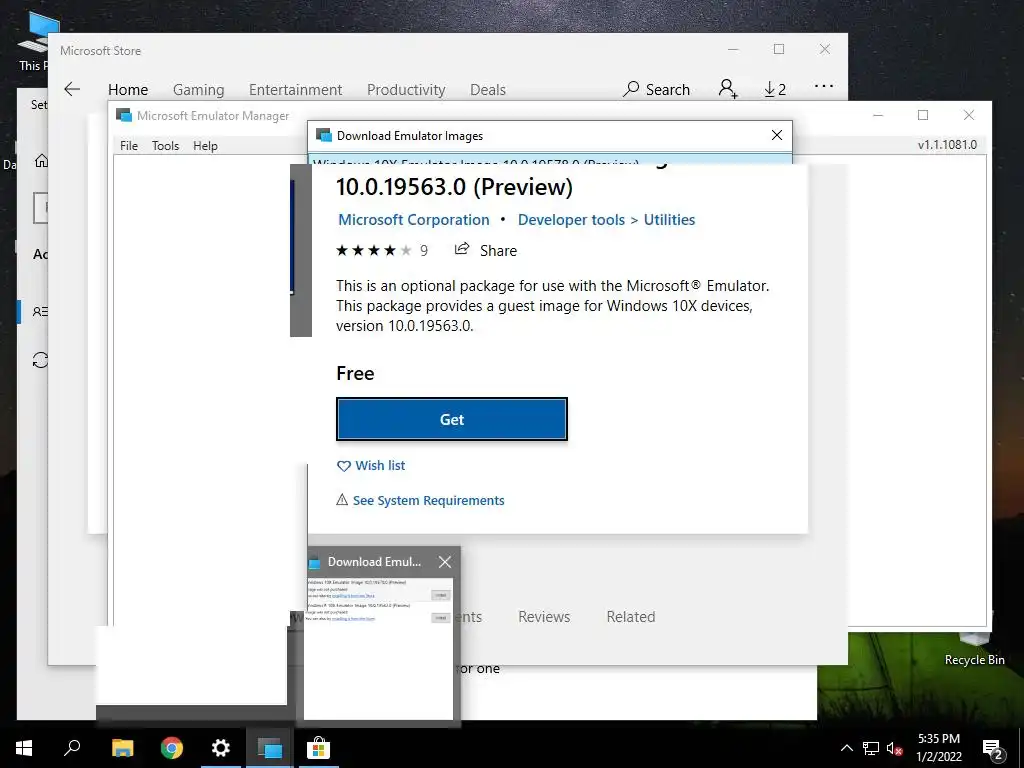Open See System Requirements link
This screenshot has width=1024, height=768.
click(x=420, y=500)
